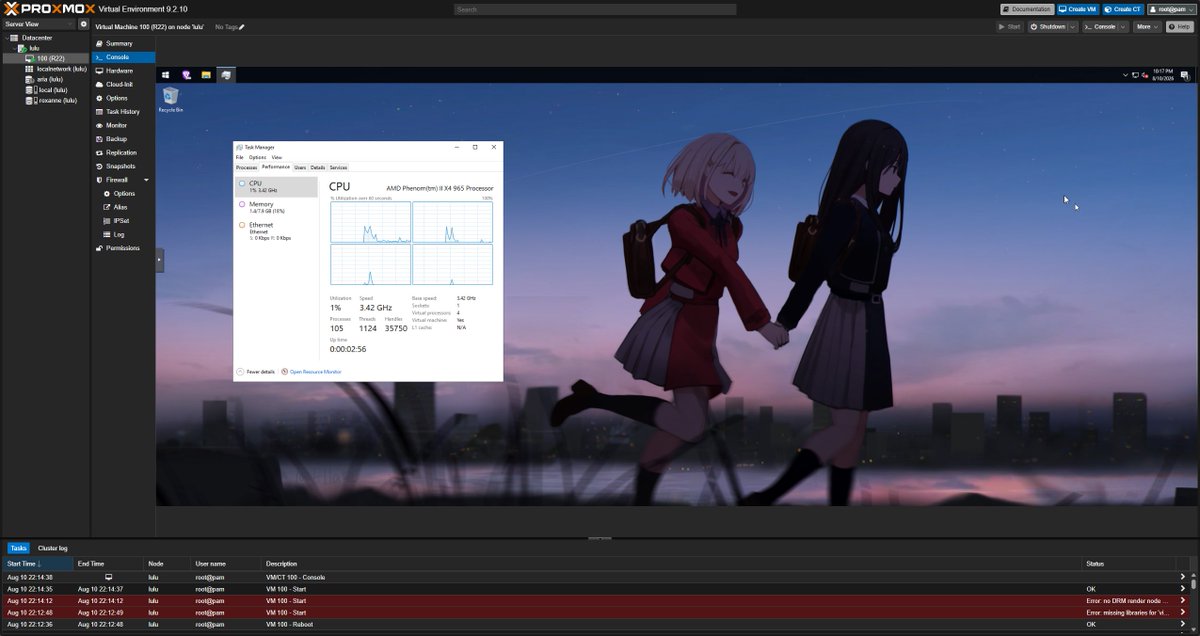Click the console monitor icon in task End Time

click(x=109, y=577)
